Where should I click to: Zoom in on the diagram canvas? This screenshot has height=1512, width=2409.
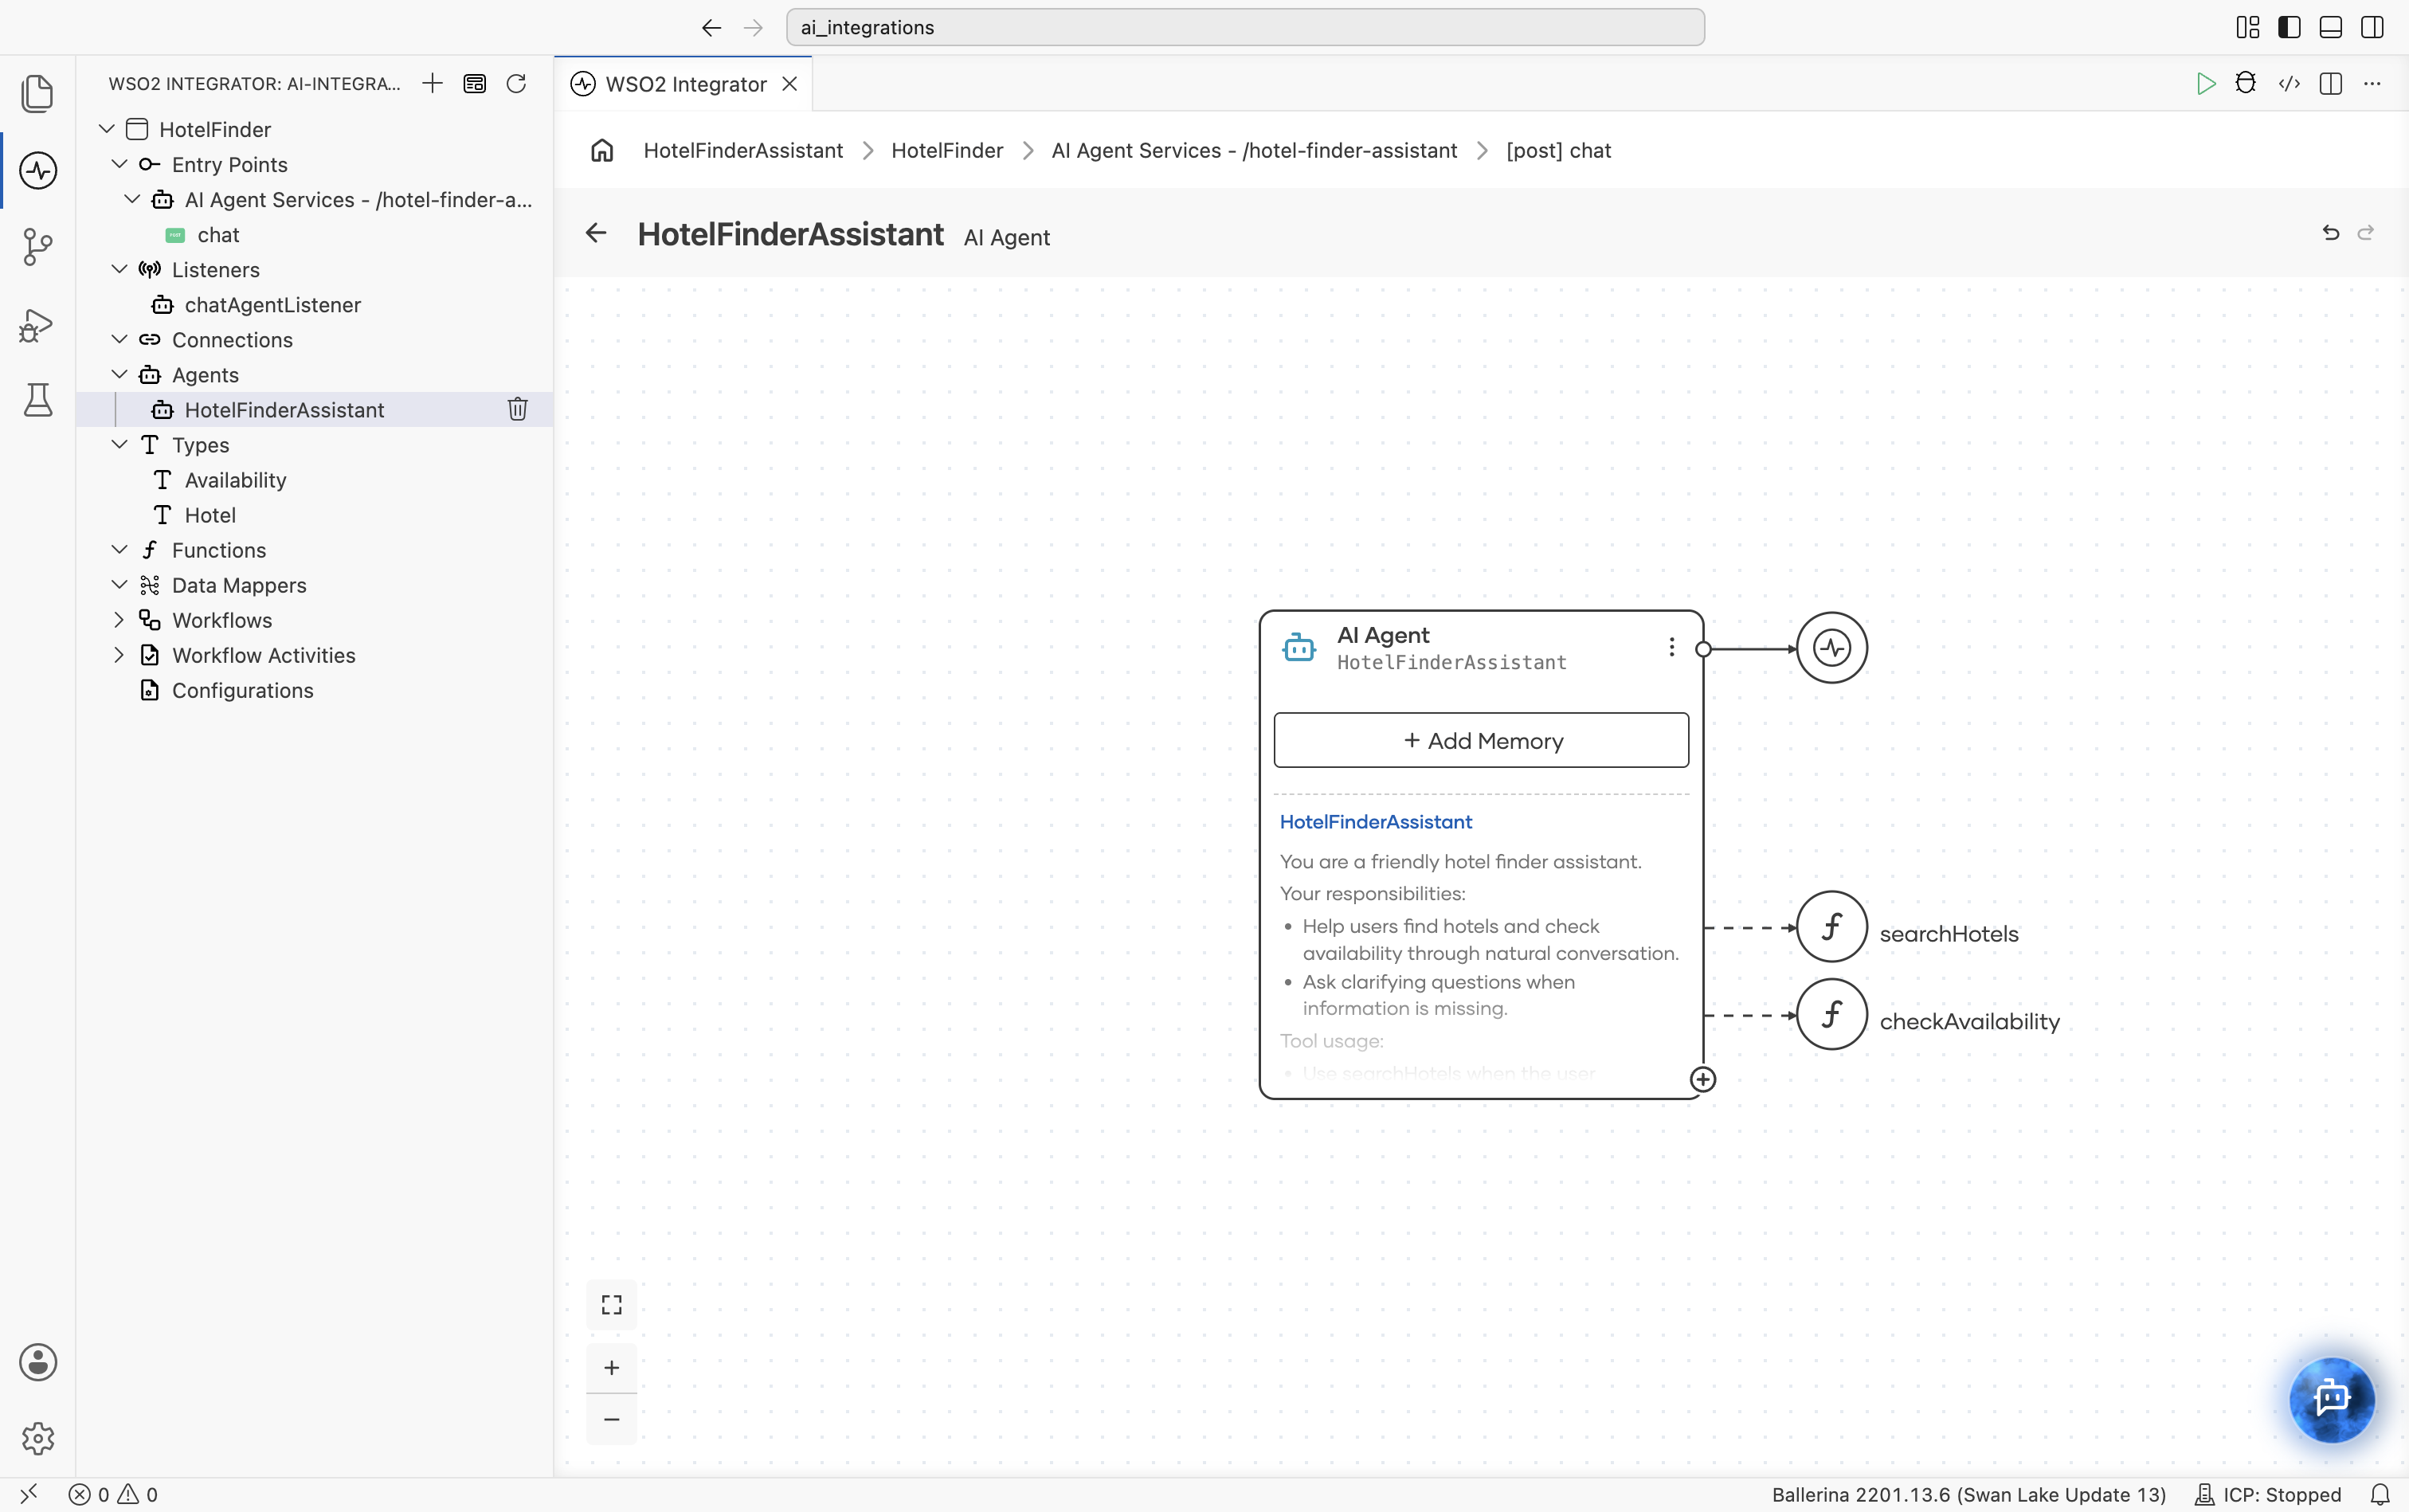612,1367
